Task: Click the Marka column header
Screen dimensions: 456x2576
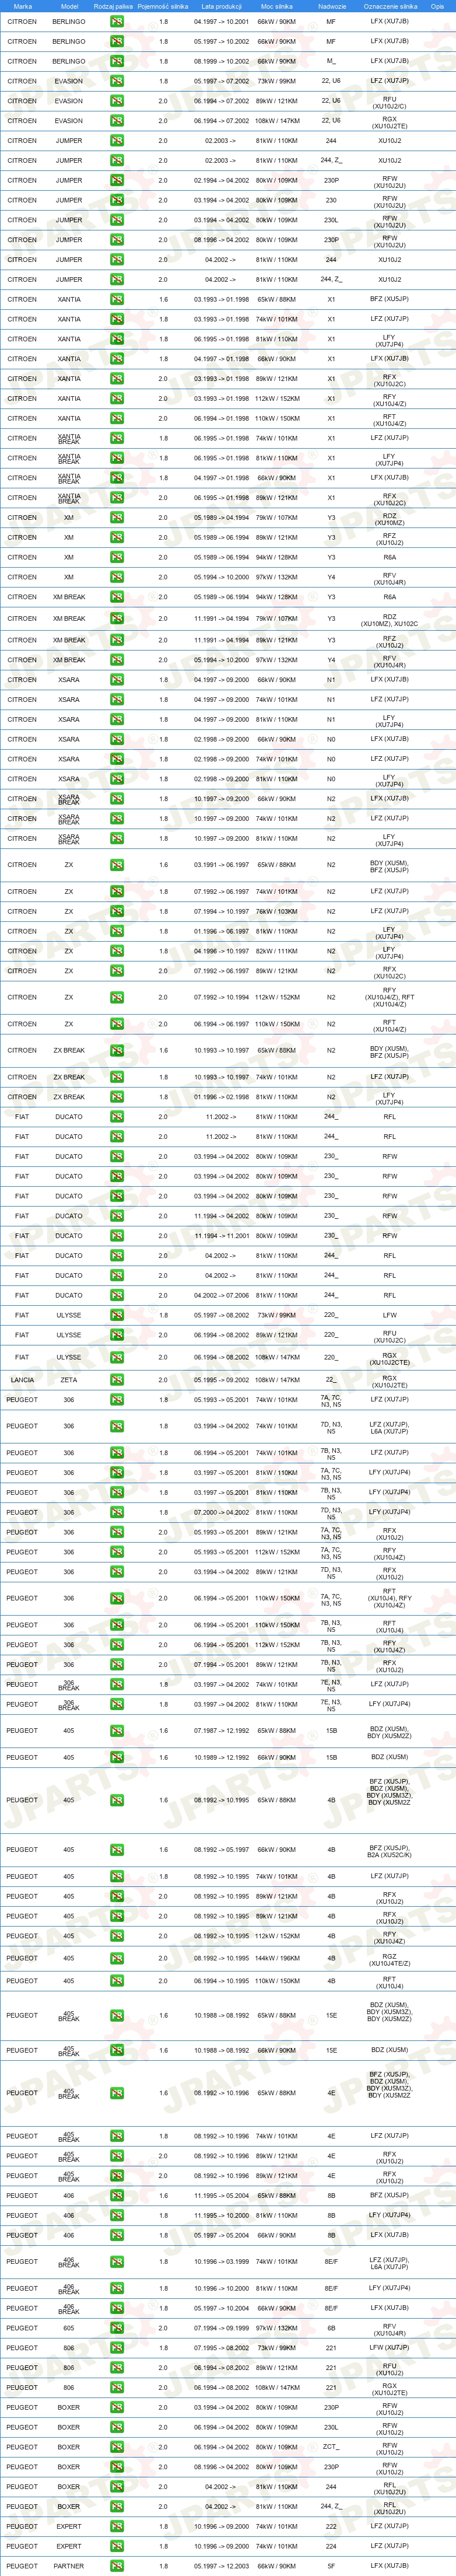Action: (x=22, y=6)
